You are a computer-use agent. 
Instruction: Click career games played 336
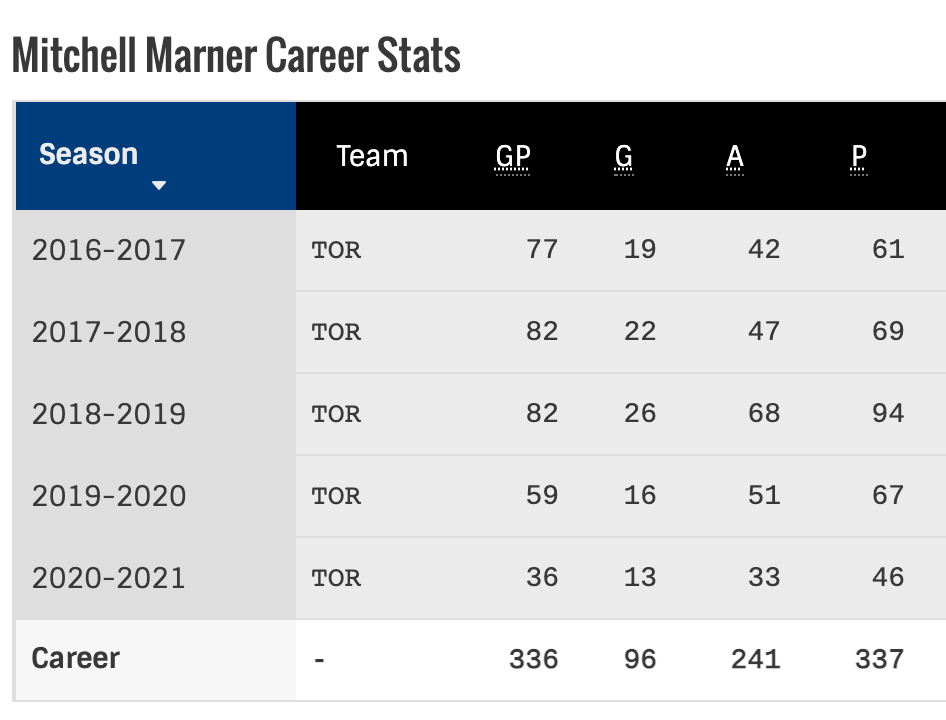(533, 658)
